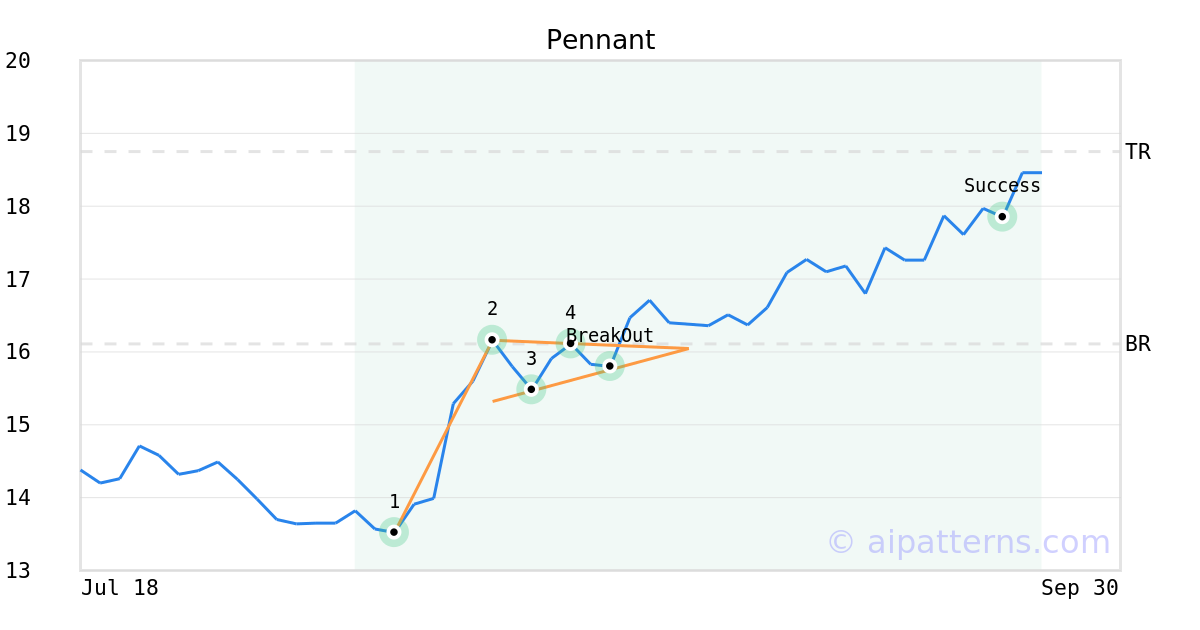1200x630 pixels.
Task: Click the number 2 label above marker
Action: (492, 309)
